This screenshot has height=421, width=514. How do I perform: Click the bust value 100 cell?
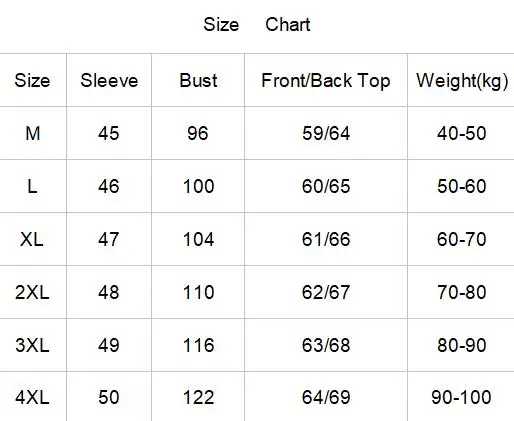pos(198,186)
